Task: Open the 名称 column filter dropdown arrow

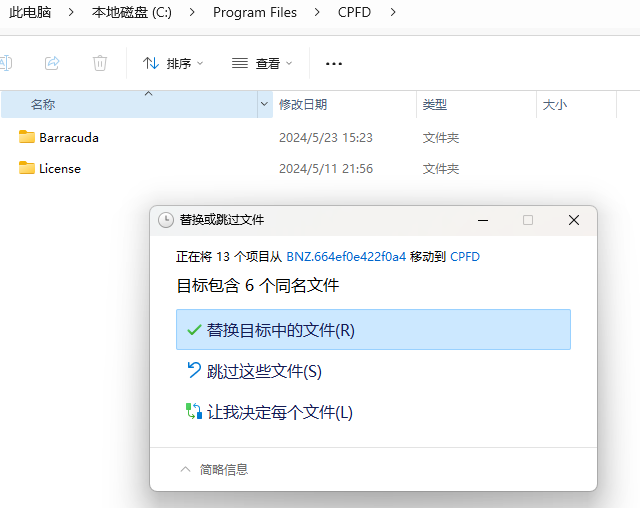Action: point(264,104)
